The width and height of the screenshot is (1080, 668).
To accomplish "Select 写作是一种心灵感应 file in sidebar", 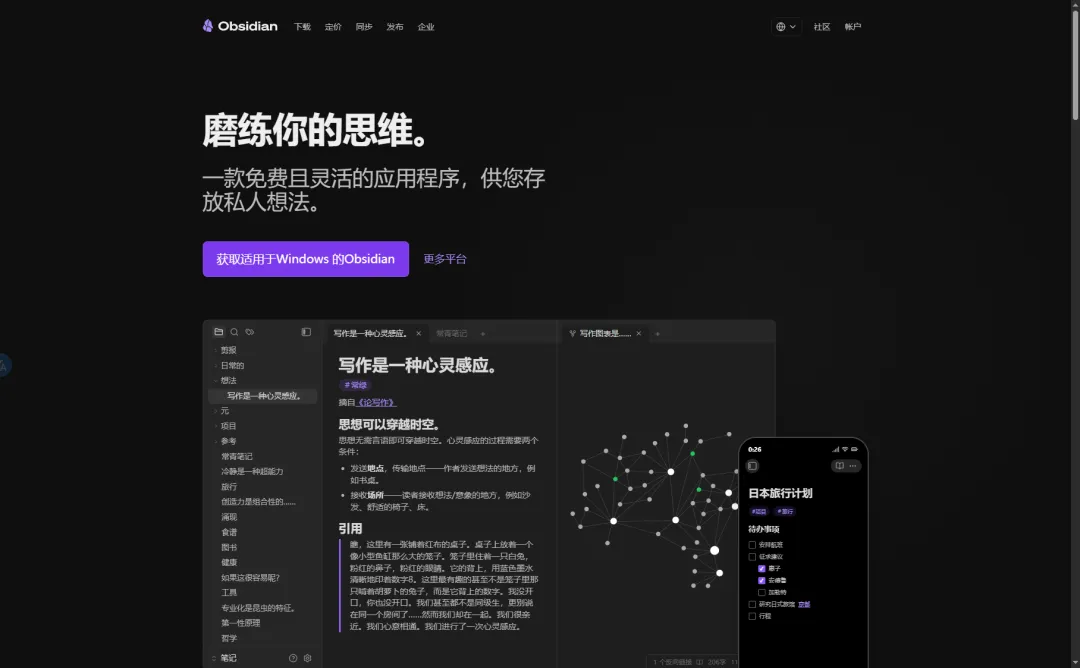I will coord(262,396).
